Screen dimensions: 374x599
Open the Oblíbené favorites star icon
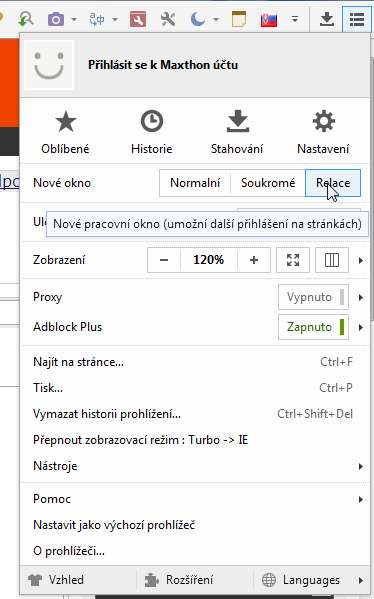click(x=65, y=121)
